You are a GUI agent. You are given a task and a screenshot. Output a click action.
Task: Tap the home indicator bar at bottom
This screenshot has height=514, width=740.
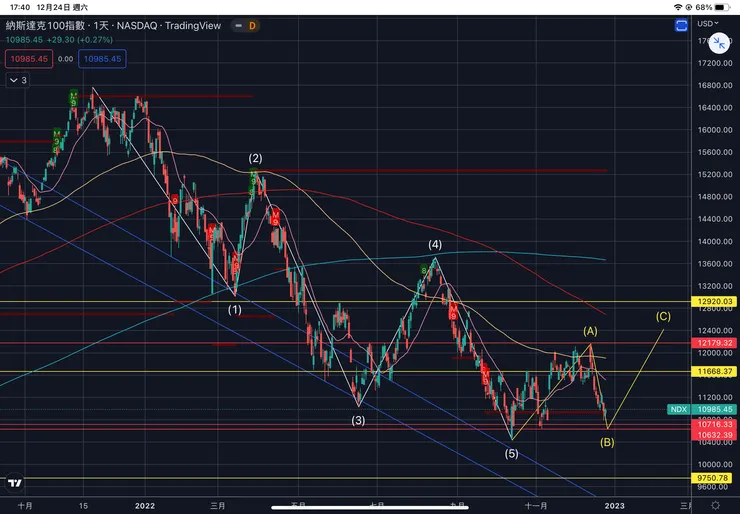point(370,508)
